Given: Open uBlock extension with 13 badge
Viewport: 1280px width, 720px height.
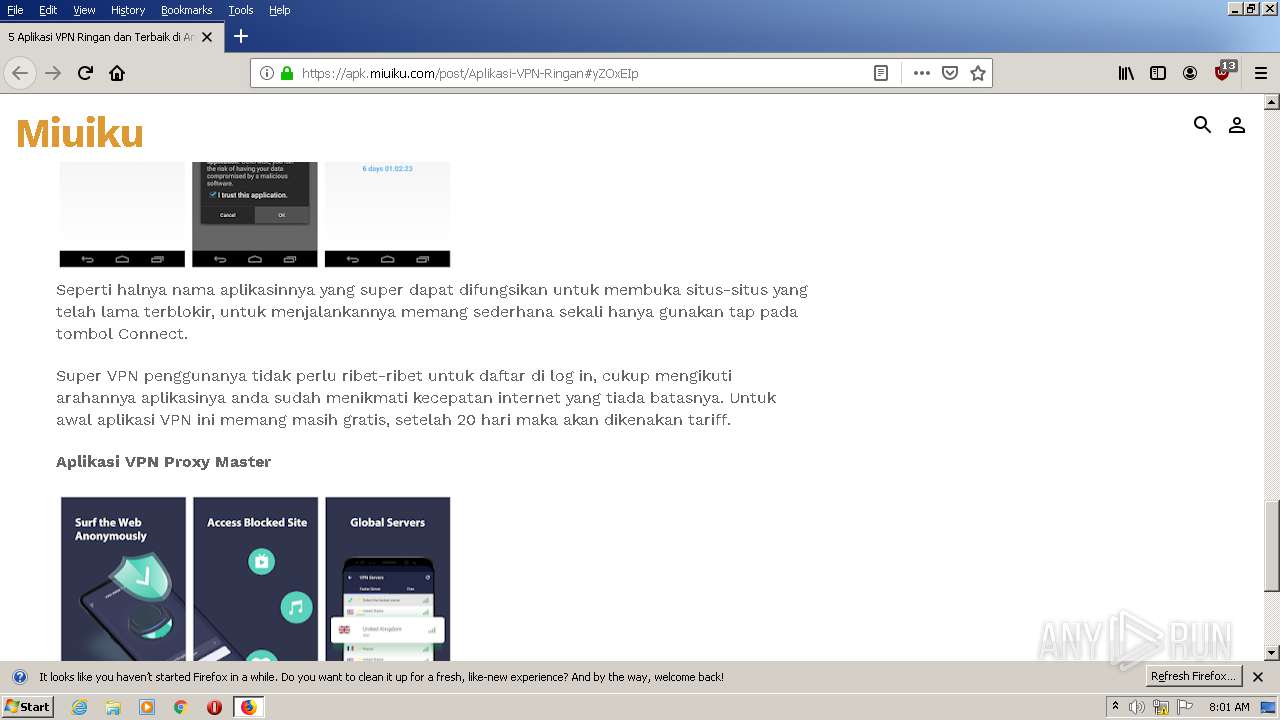Looking at the screenshot, I should (x=1224, y=72).
